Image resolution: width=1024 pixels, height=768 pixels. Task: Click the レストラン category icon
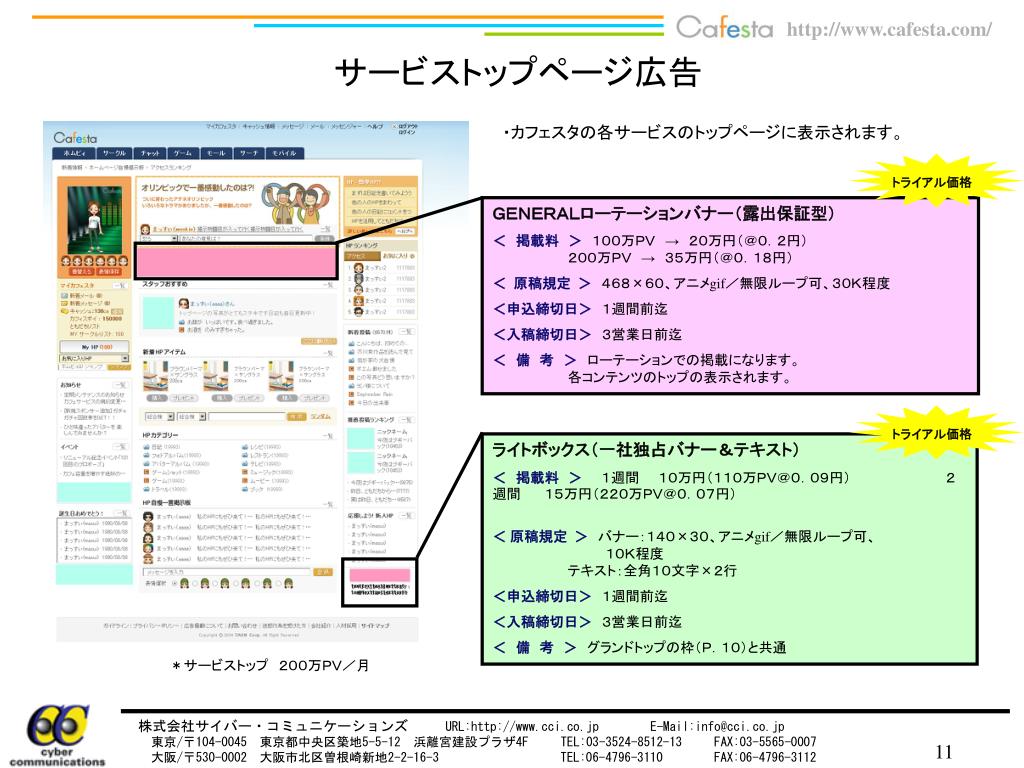[245, 455]
